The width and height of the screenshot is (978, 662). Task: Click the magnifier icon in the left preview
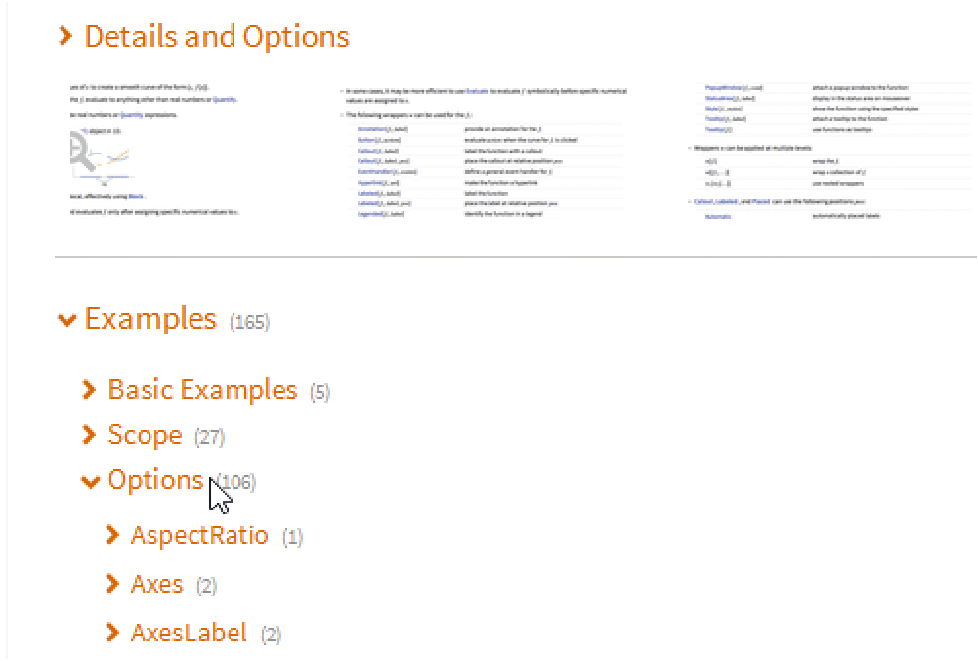click(x=79, y=151)
